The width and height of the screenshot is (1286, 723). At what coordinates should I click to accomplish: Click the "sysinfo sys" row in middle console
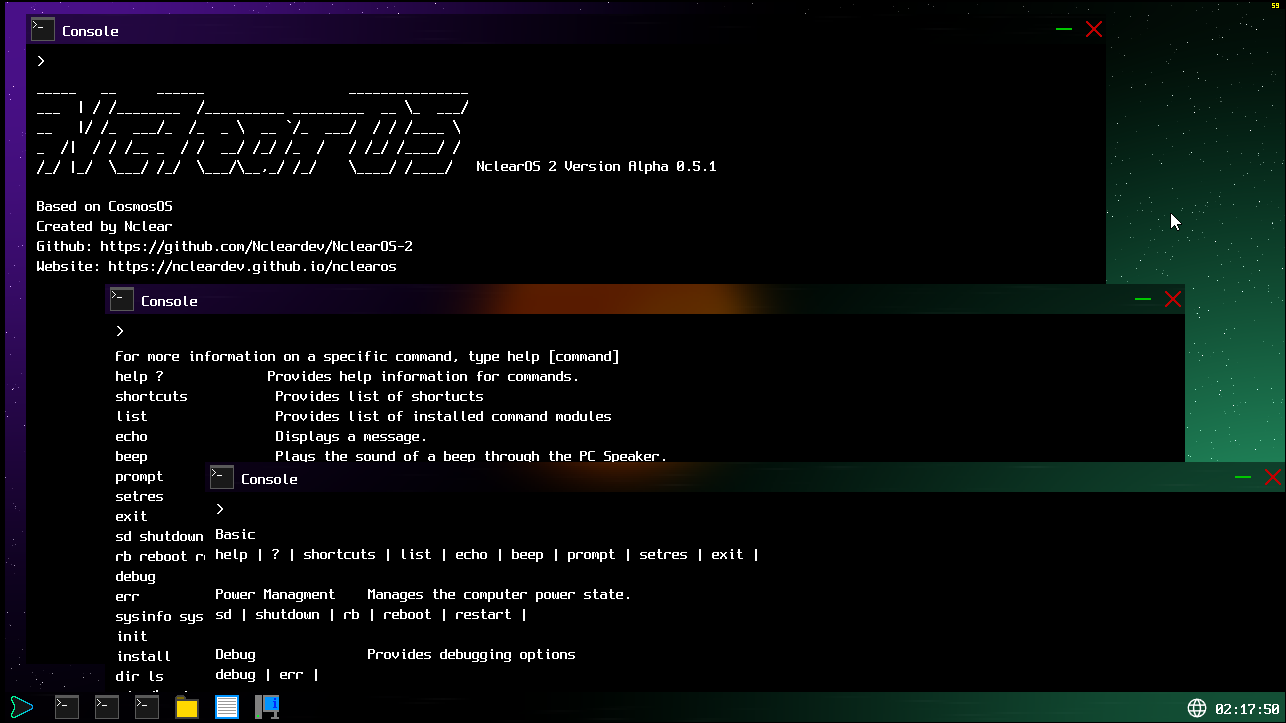tap(159, 616)
